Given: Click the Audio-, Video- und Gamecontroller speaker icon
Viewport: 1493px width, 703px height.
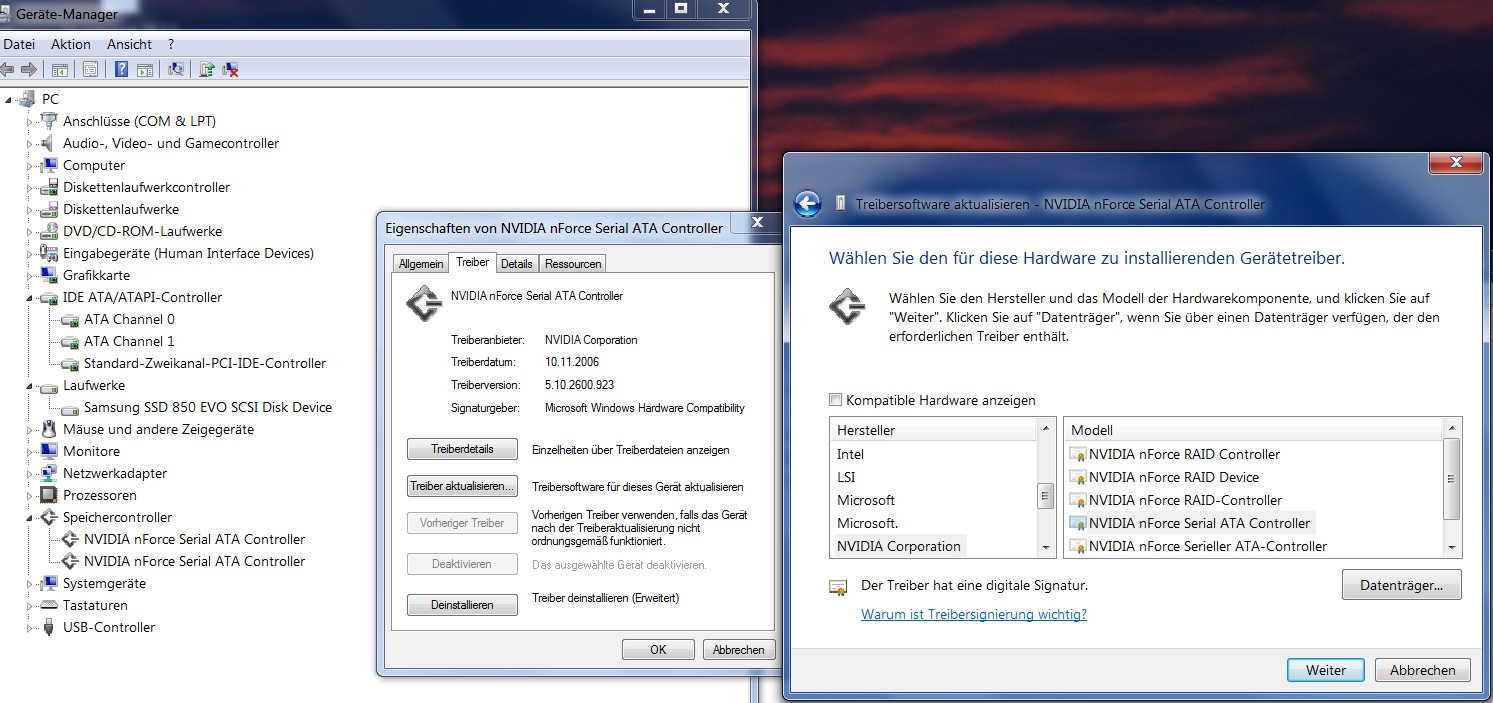Looking at the screenshot, I should pyautogui.click(x=48, y=143).
